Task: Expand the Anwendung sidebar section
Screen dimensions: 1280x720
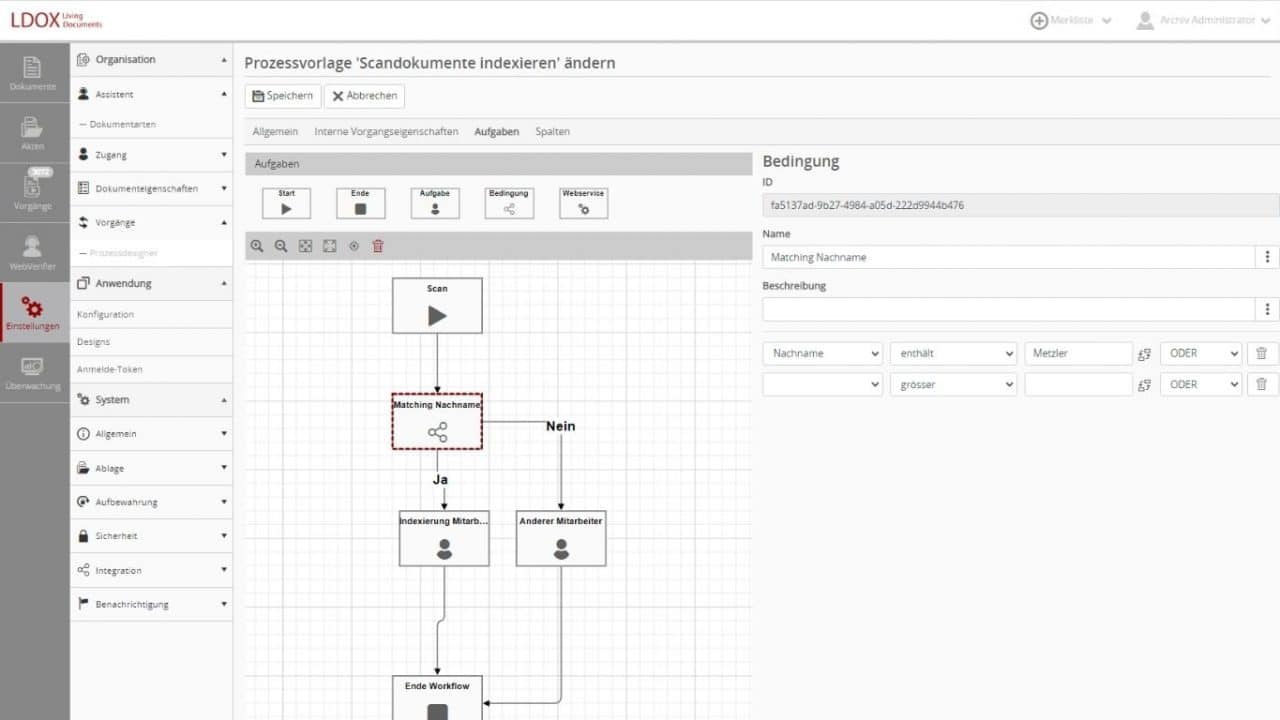Action: click(x=151, y=283)
